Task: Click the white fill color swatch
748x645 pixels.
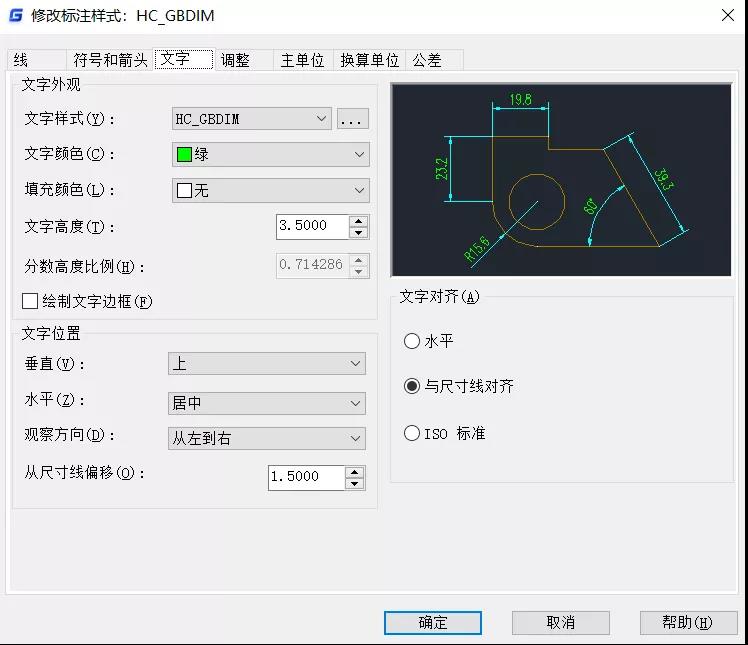Action: pyautogui.click(x=184, y=190)
